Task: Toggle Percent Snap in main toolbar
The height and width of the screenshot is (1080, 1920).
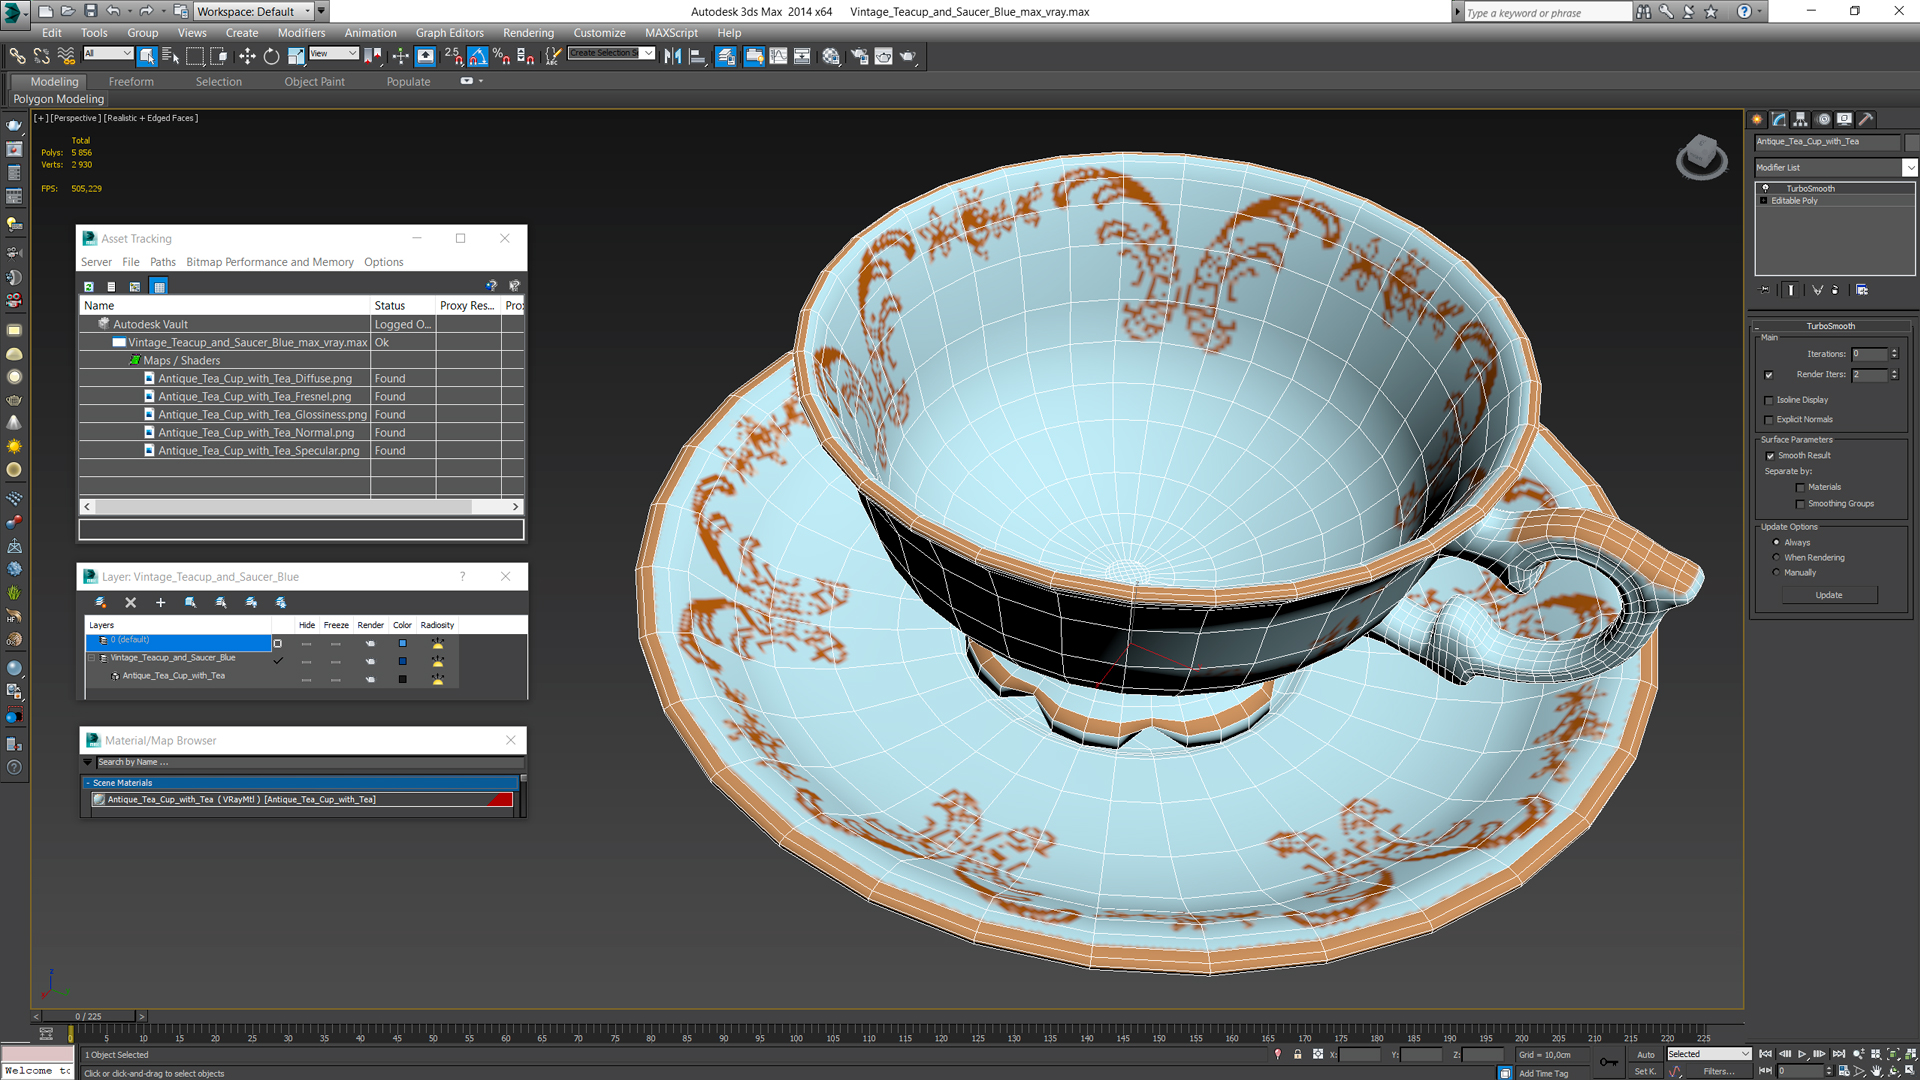Action: point(501,56)
